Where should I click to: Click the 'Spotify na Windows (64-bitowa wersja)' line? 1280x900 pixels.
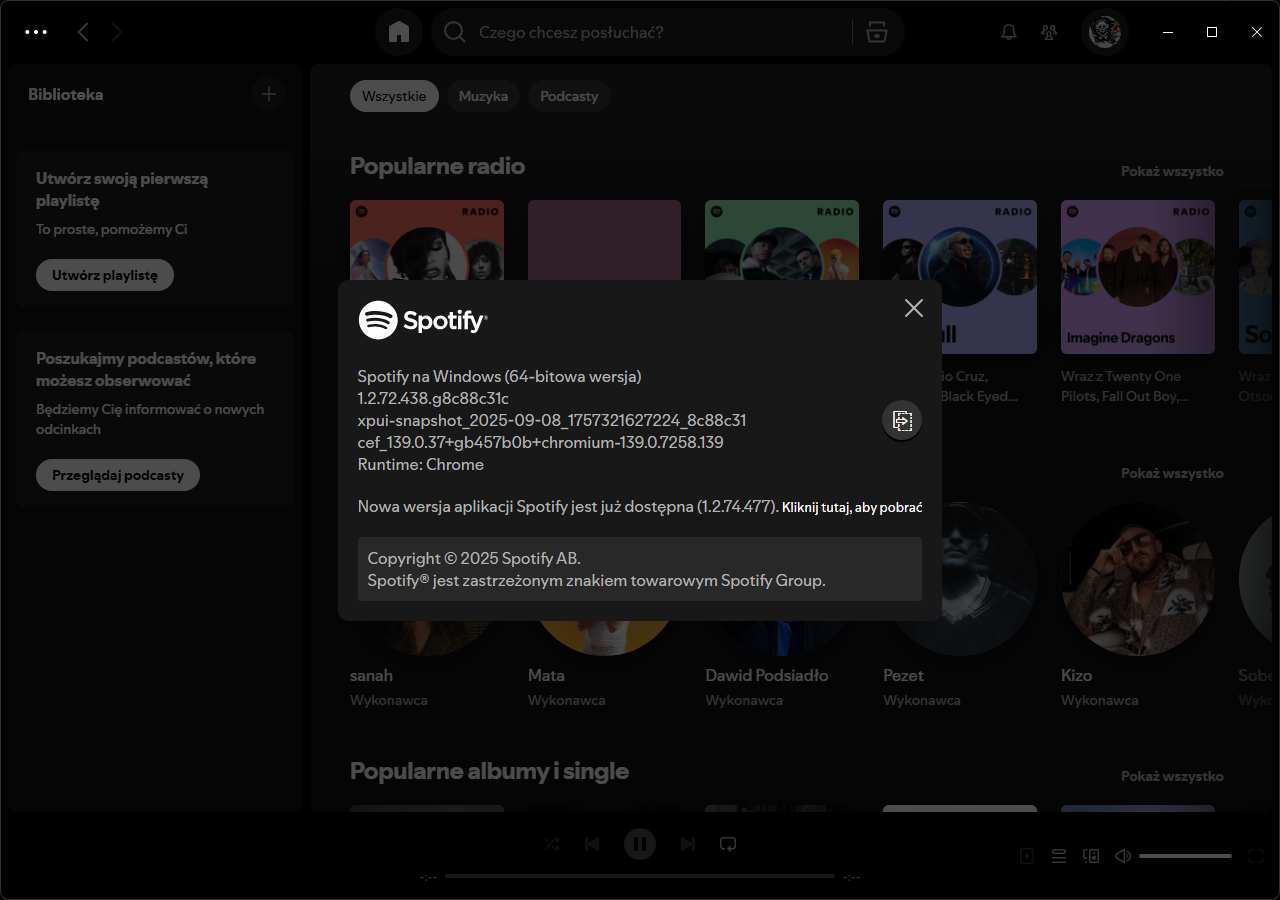[500, 376]
